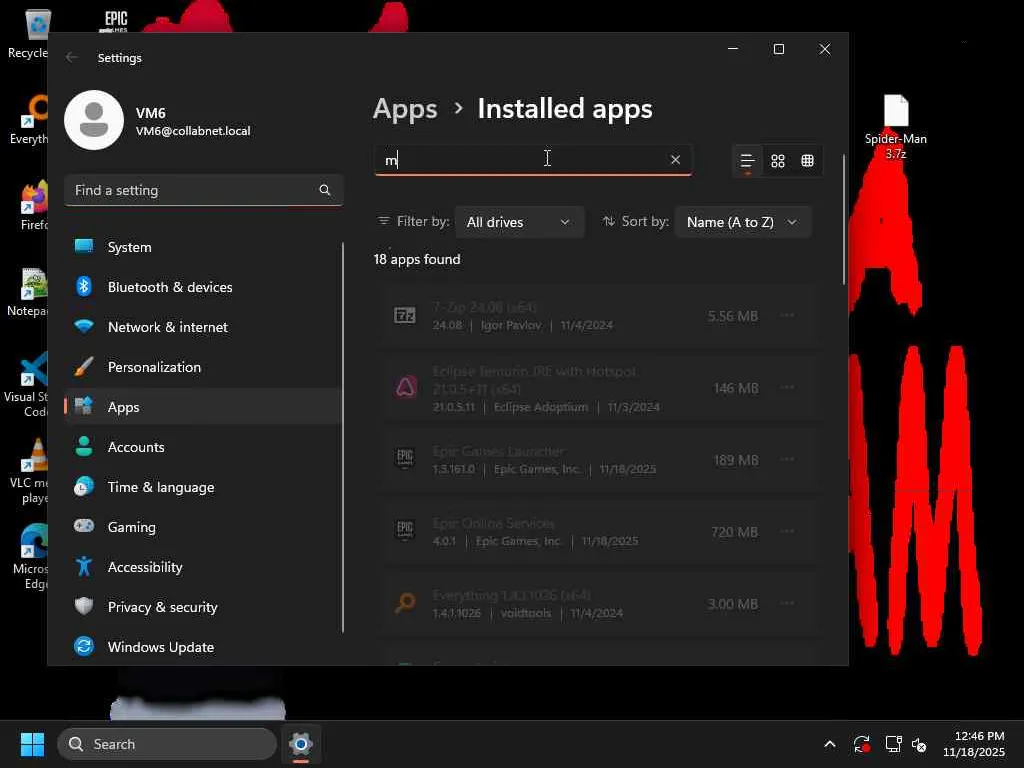This screenshot has height=768, width=1024.
Task: Select the Microsoft Edge desktop shortcut
Action: [x=30, y=557]
